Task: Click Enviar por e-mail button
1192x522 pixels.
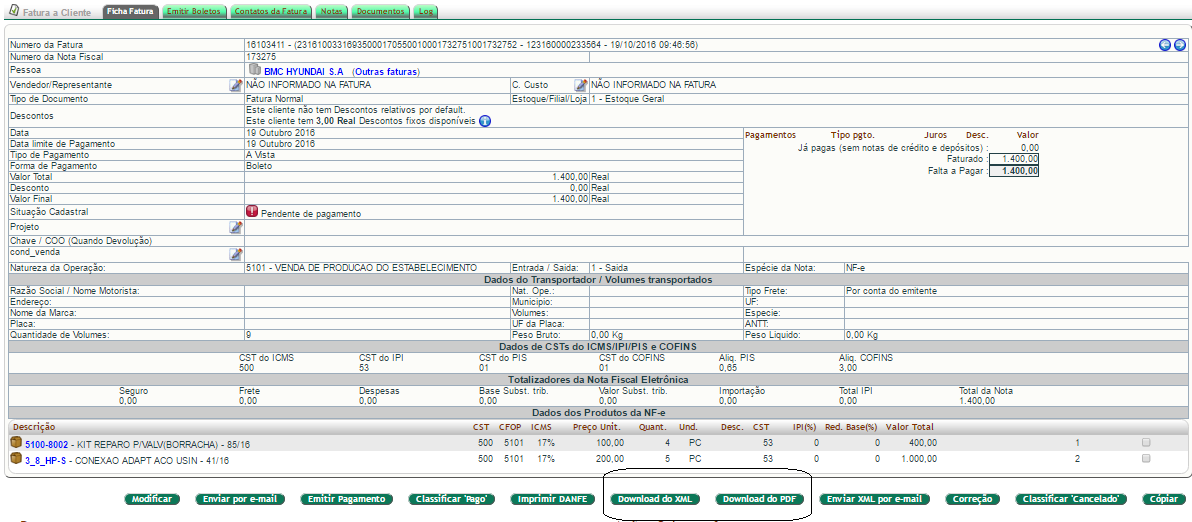Action: coord(240,499)
